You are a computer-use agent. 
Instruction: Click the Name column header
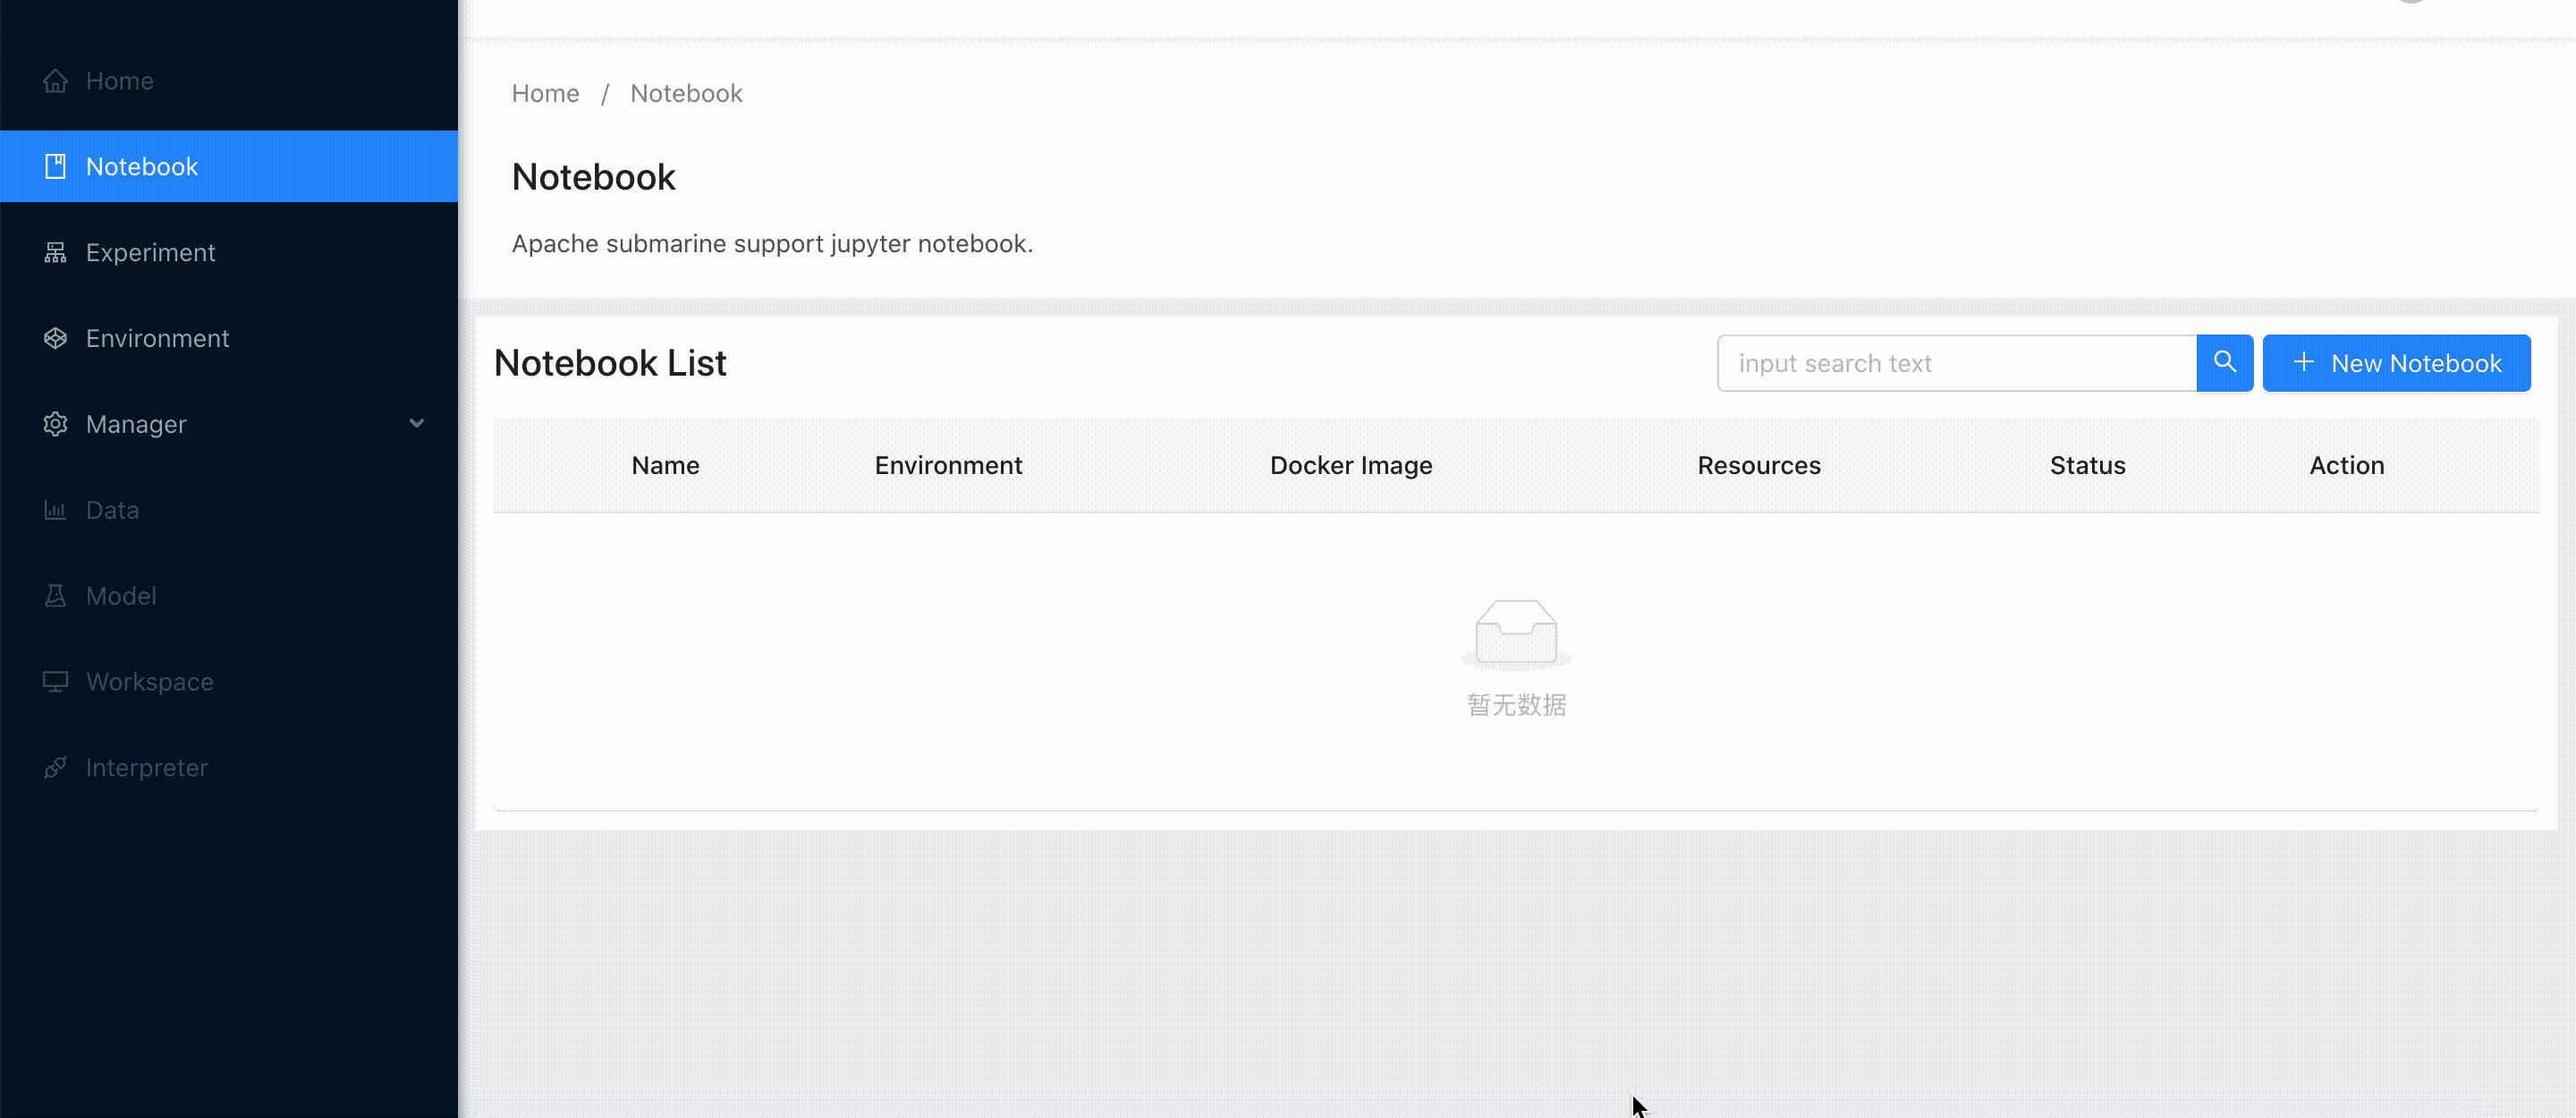(665, 465)
